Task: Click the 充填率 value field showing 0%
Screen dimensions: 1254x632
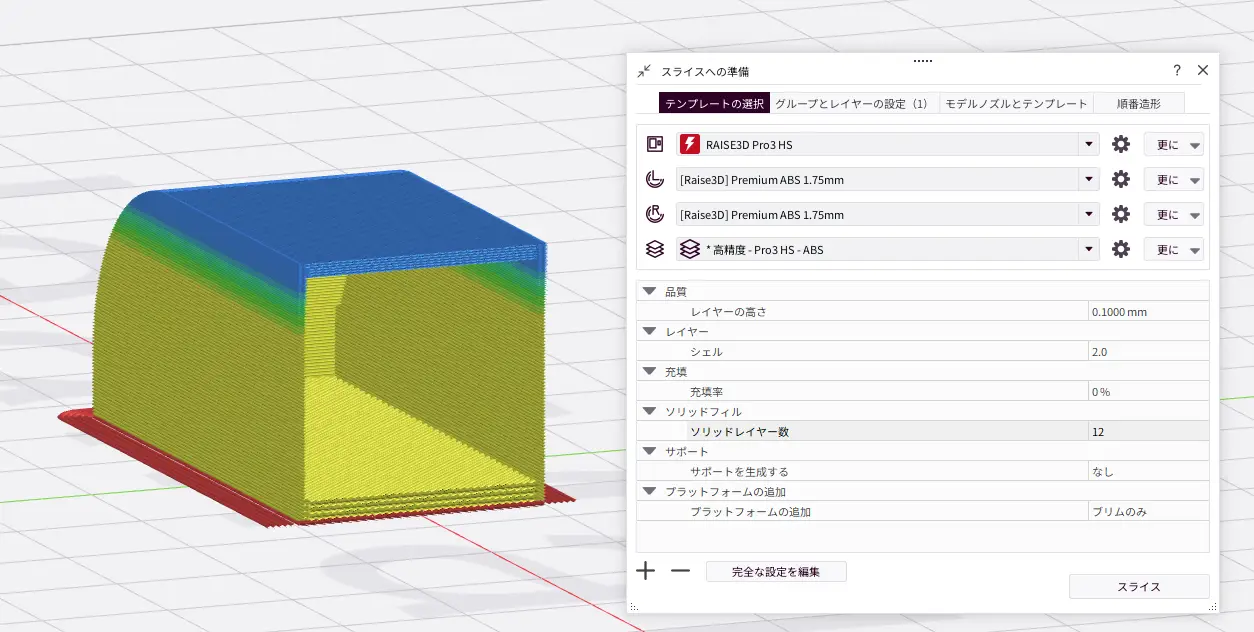Action: coord(1147,392)
